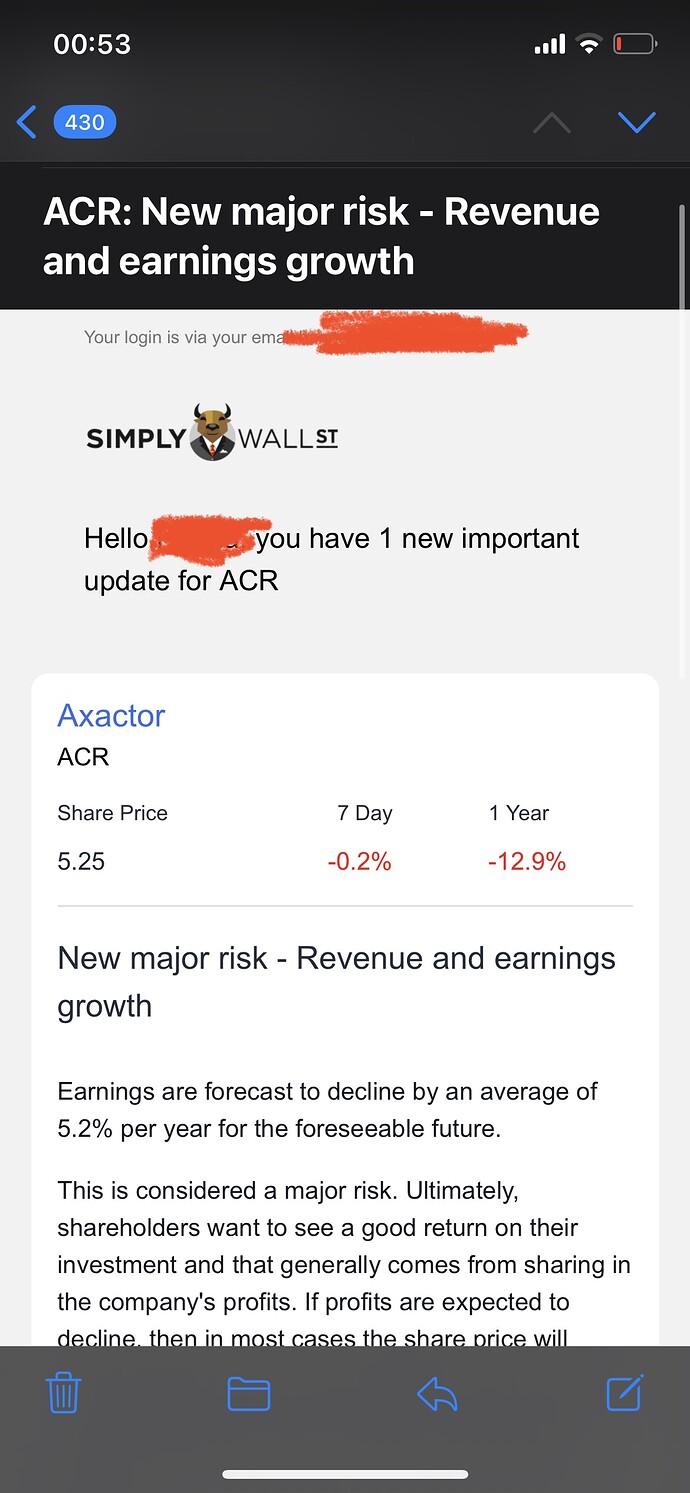Viewport: 690px width, 1493px height.
Task: Tap the Wi-Fi status icon
Action: 589,44
